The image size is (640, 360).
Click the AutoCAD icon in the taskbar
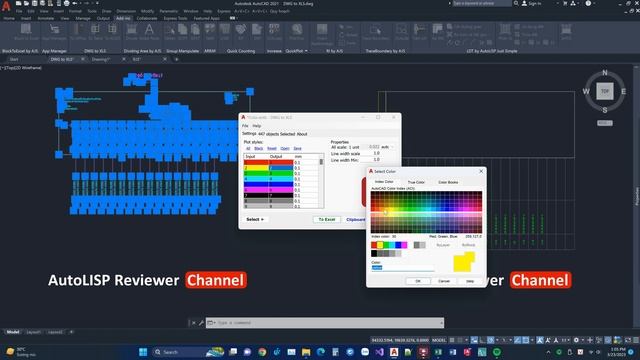394,352
